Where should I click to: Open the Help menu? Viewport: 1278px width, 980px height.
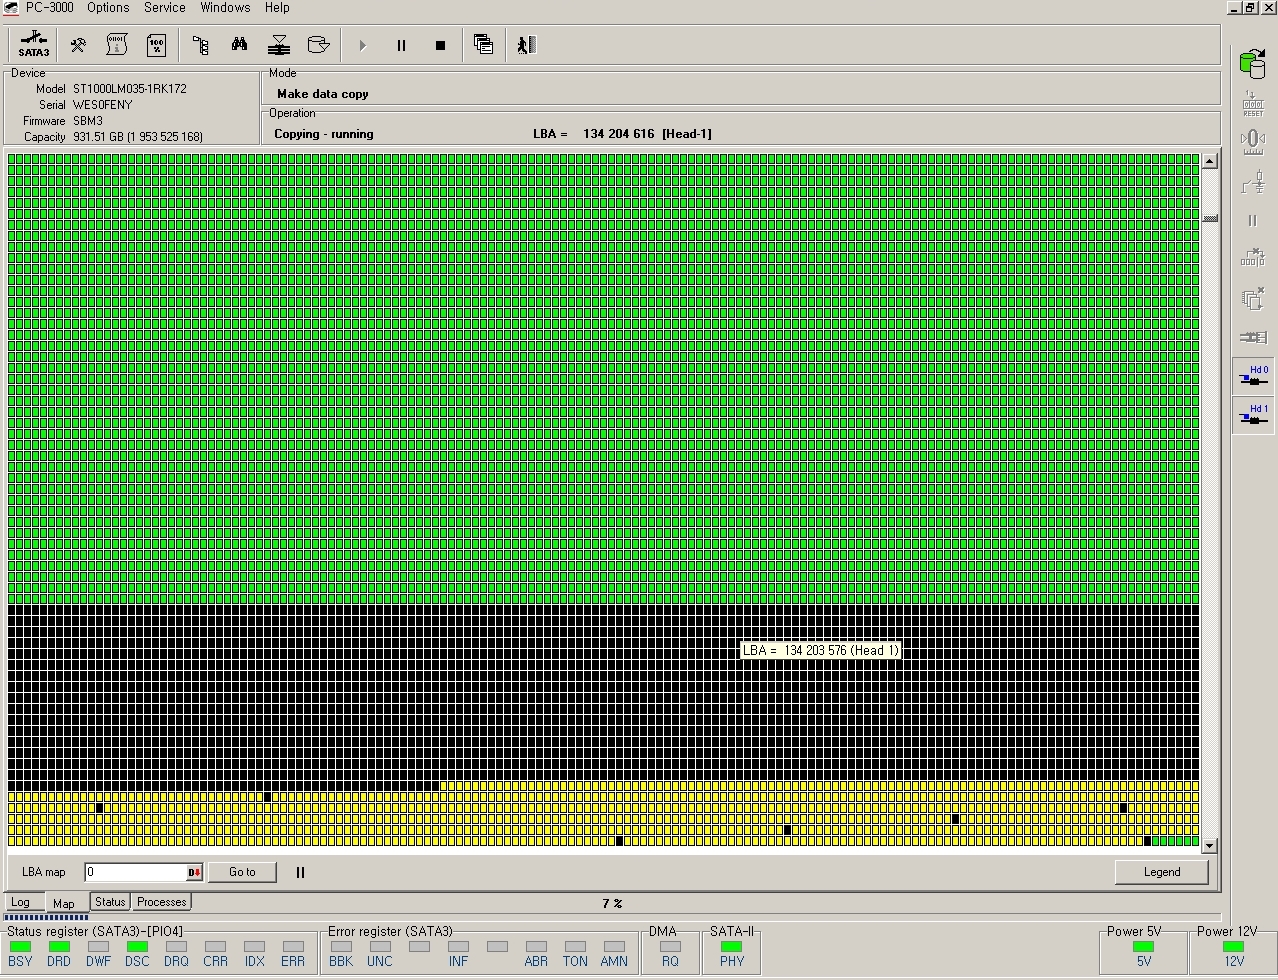pyautogui.click(x=277, y=8)
